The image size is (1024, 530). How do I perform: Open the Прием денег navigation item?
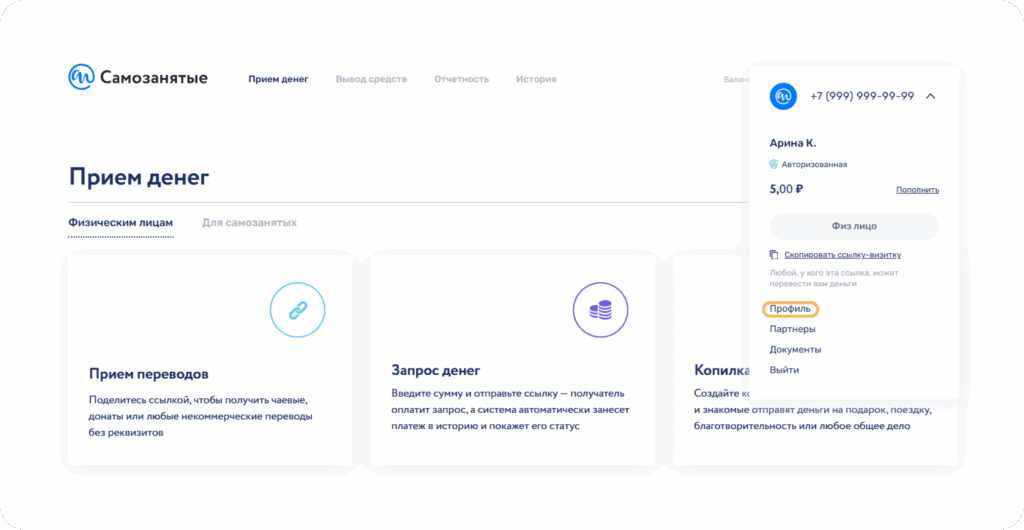click(x=278, y=79)
